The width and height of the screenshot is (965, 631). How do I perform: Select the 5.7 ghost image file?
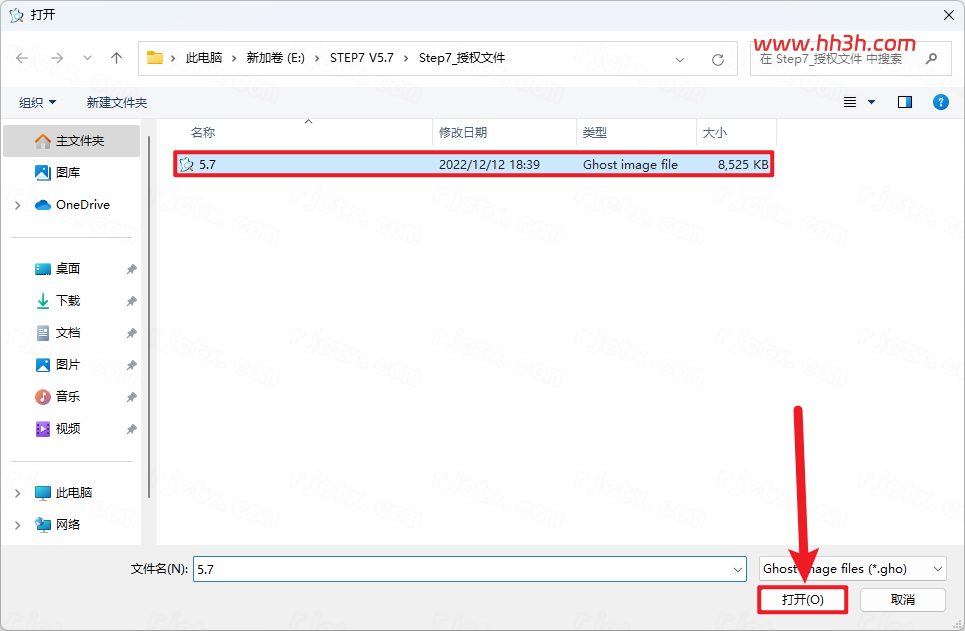click(473, 164)
